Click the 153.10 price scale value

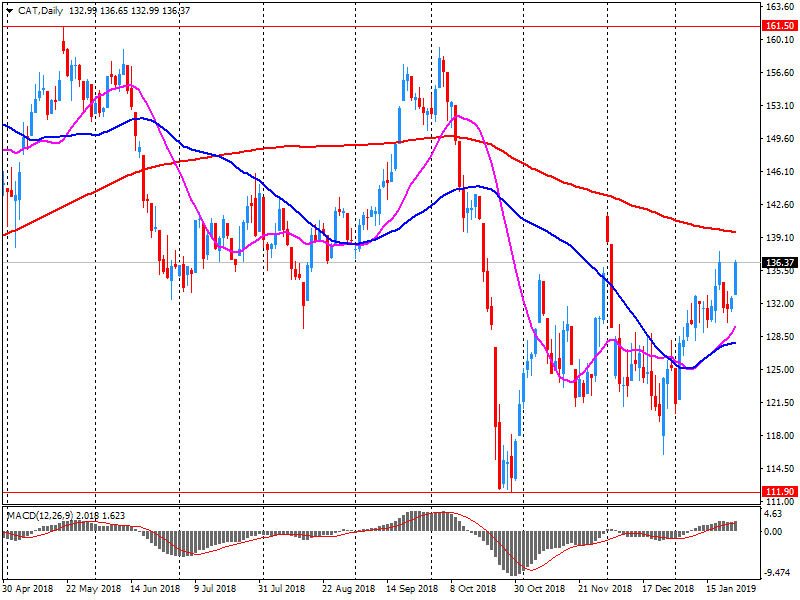pyautogui.click(x=780, y=106)
